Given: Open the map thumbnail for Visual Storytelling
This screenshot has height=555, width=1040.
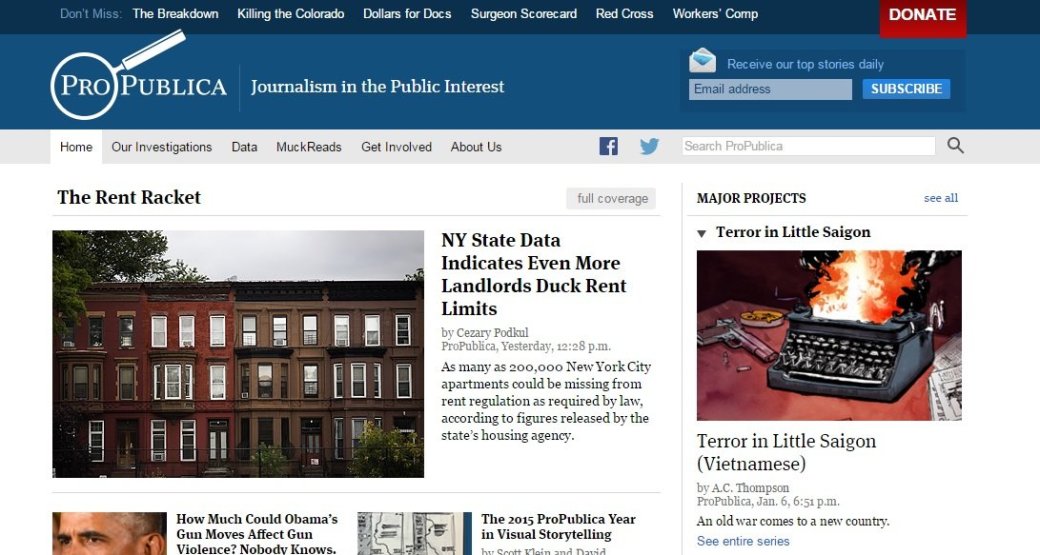Looking at the screenshot, I should (x=415, y=533).
